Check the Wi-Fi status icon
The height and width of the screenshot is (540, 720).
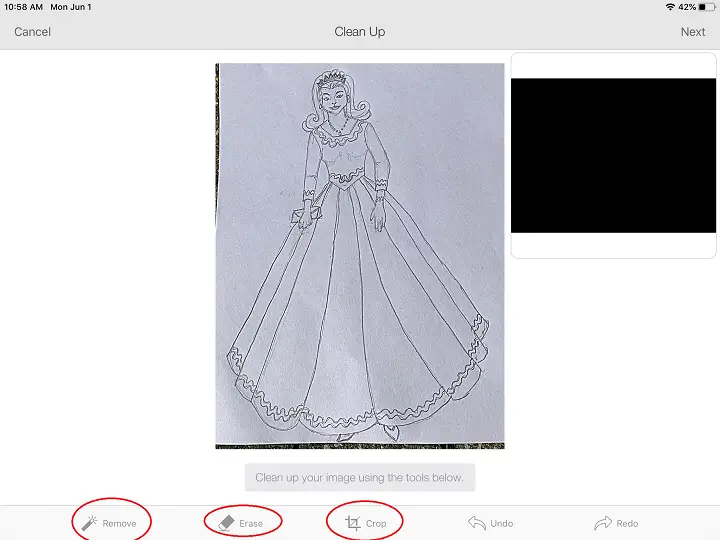pos(670,7)
